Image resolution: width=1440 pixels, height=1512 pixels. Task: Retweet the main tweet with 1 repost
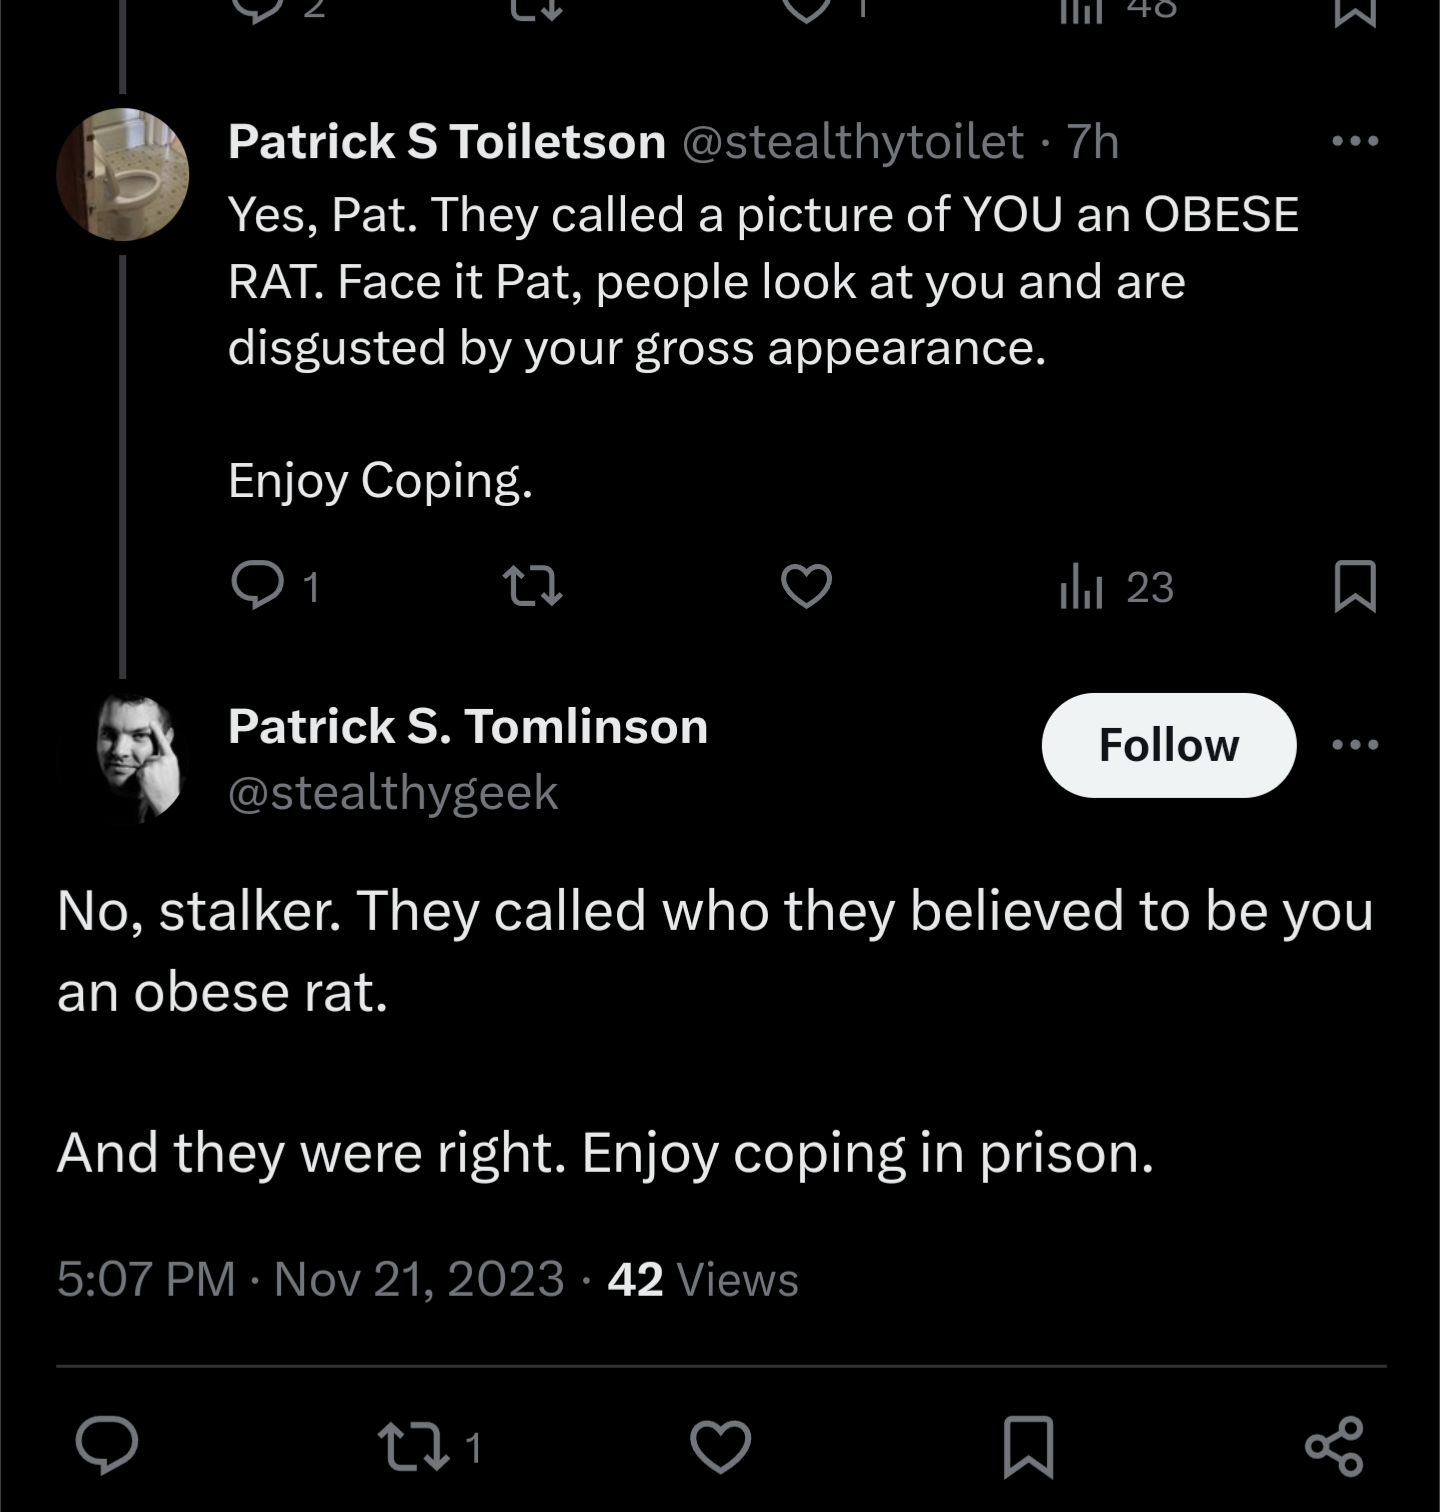(430, 1447)
